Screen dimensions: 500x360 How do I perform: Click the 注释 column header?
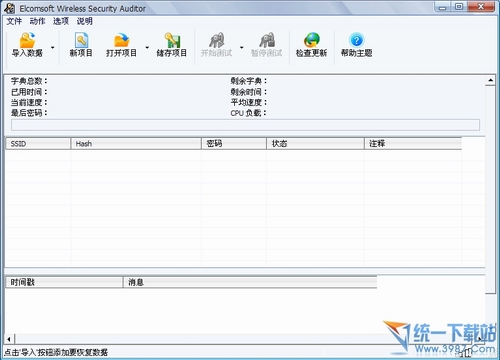[x=413, y=144]
